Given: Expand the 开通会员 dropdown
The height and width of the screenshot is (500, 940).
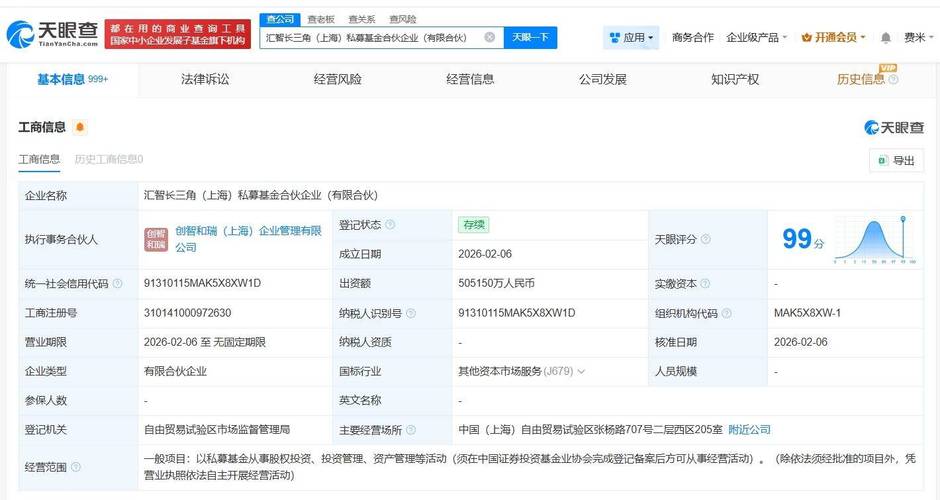Looking at the screenshot, I should tap(834, 38).
